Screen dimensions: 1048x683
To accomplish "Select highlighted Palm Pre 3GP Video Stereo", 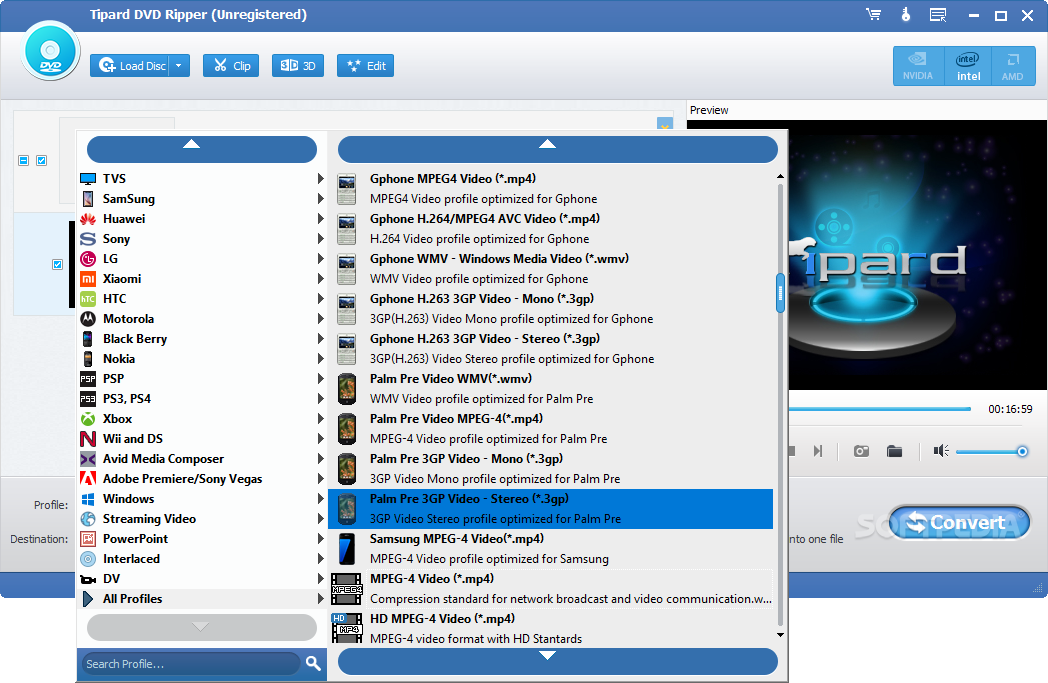I will [x=550, y=509].
